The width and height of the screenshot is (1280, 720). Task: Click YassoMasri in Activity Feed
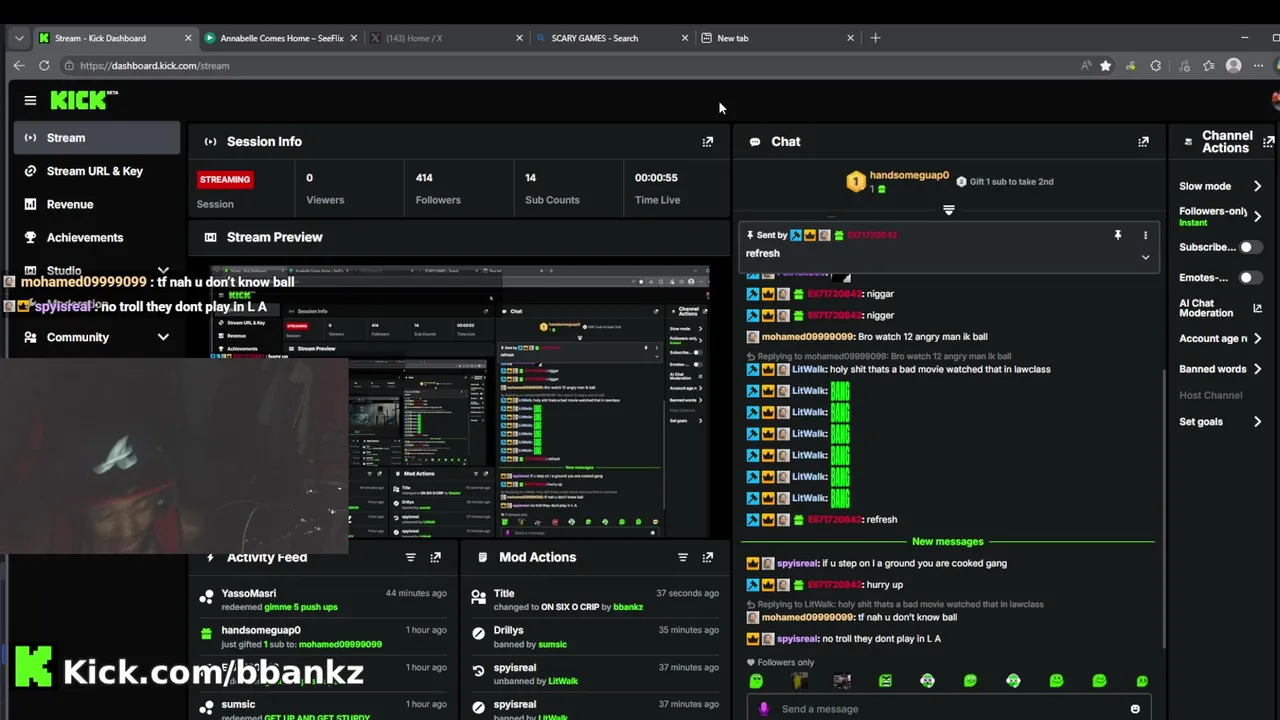(x=249, y=594)
